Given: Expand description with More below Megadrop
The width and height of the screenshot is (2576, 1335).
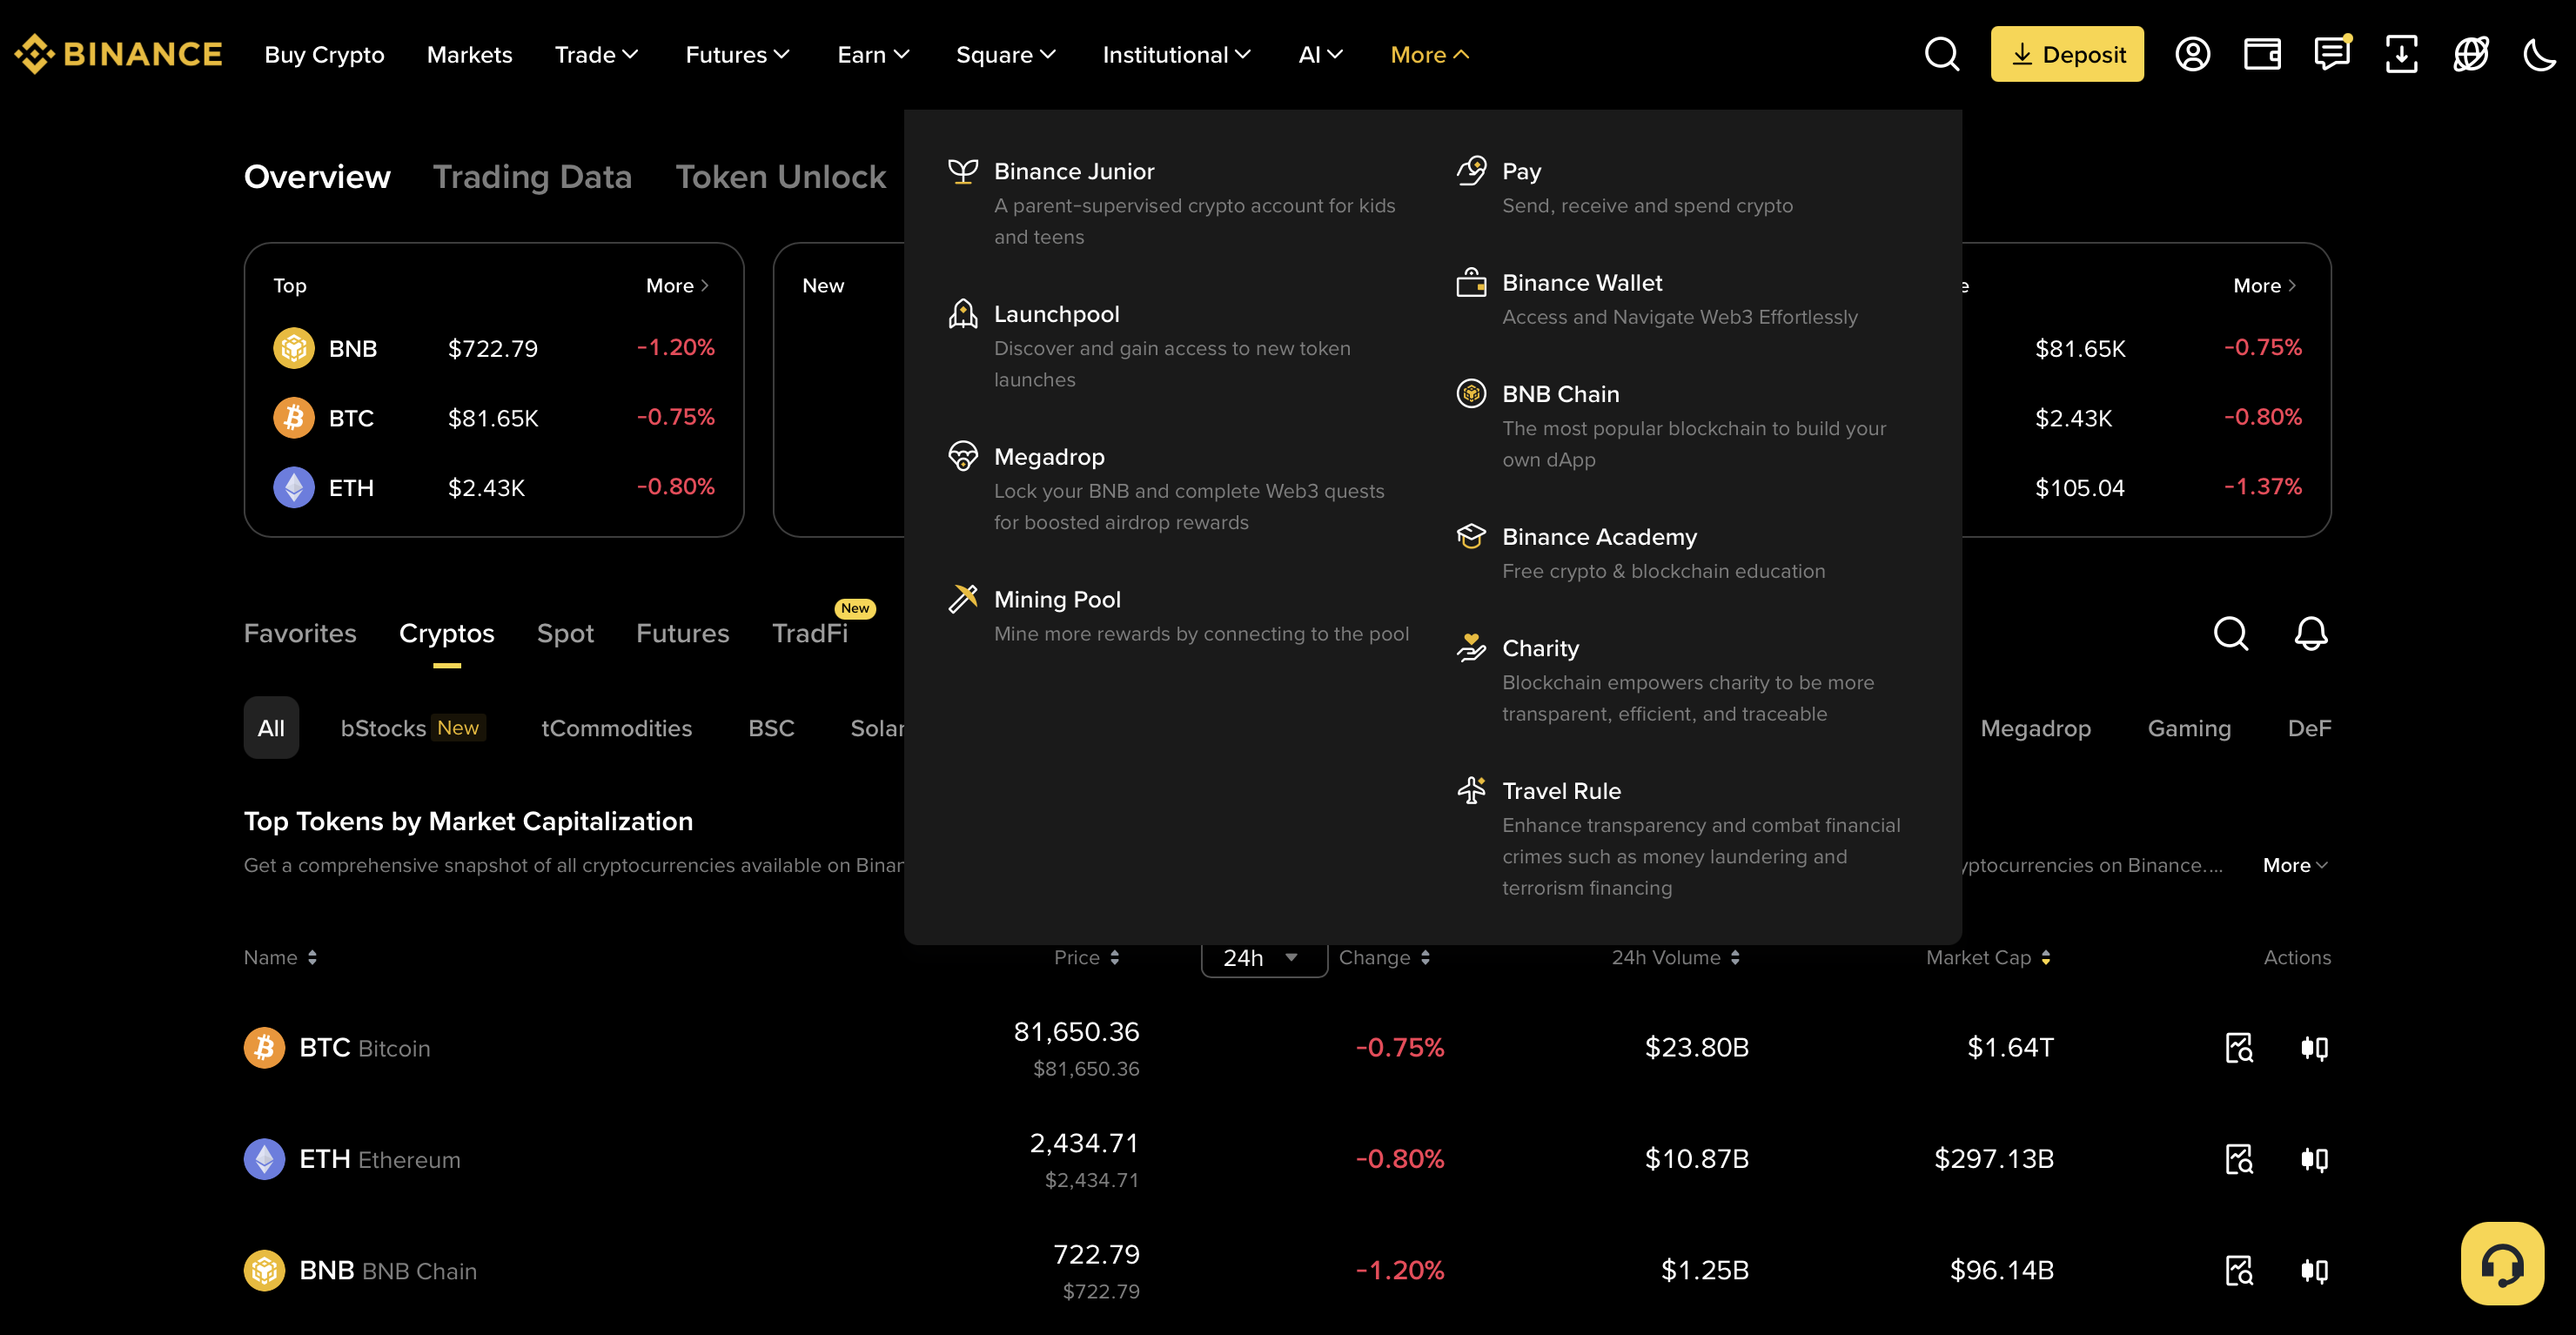Looking at the screenshot, I should [x=2295, y=865].
